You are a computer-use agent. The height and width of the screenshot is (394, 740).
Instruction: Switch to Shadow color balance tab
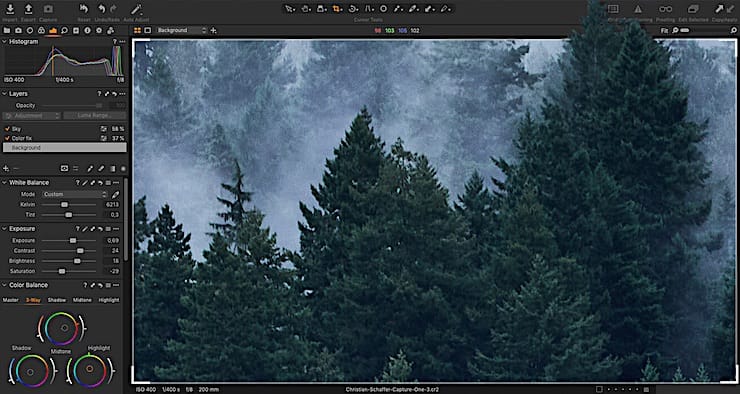(57, 300)
